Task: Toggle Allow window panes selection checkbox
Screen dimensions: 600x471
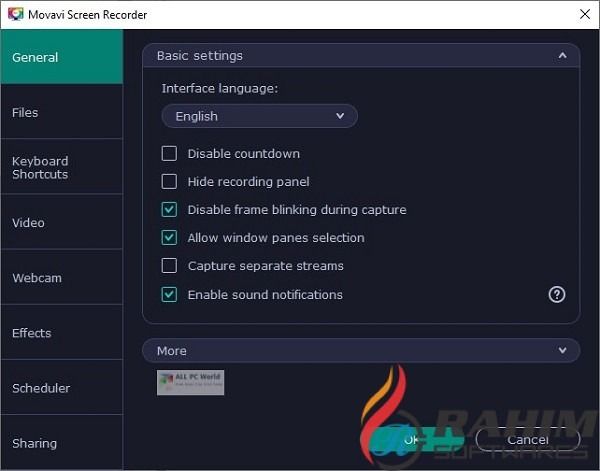Action: (x=169, y=238)
